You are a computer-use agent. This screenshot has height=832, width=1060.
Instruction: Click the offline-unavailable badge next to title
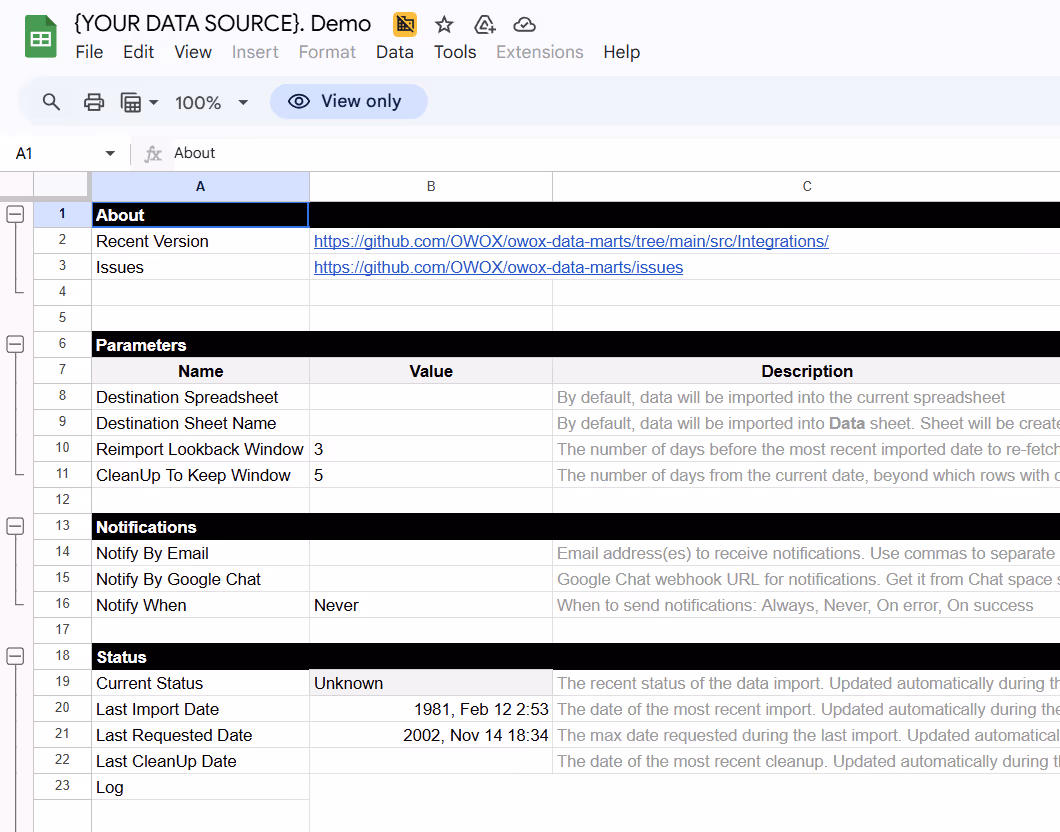(405, 24)
